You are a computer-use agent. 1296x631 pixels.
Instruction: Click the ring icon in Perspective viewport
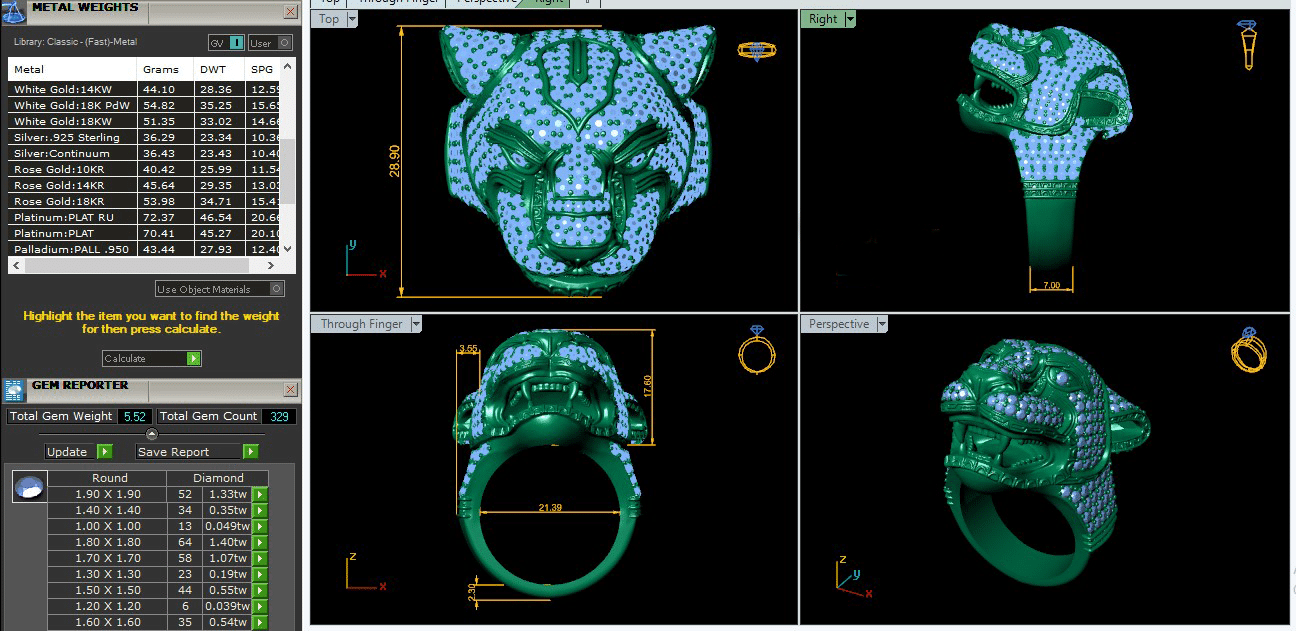click(x=1249, y=349)
